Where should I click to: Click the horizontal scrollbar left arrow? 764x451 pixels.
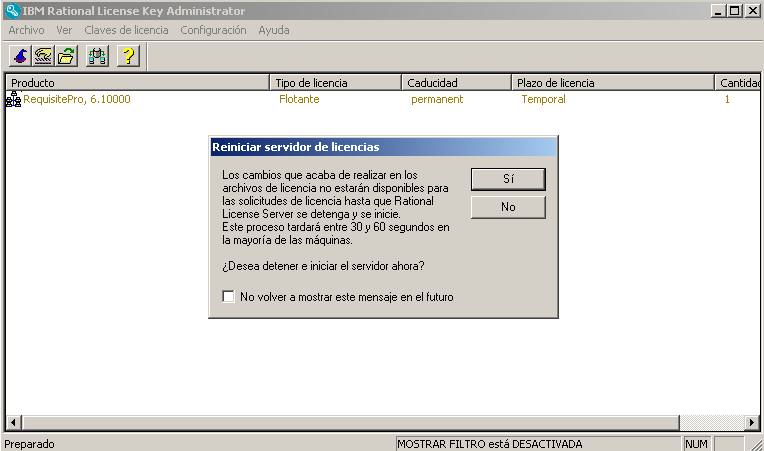pyautogui.click(x=14, y=422)
